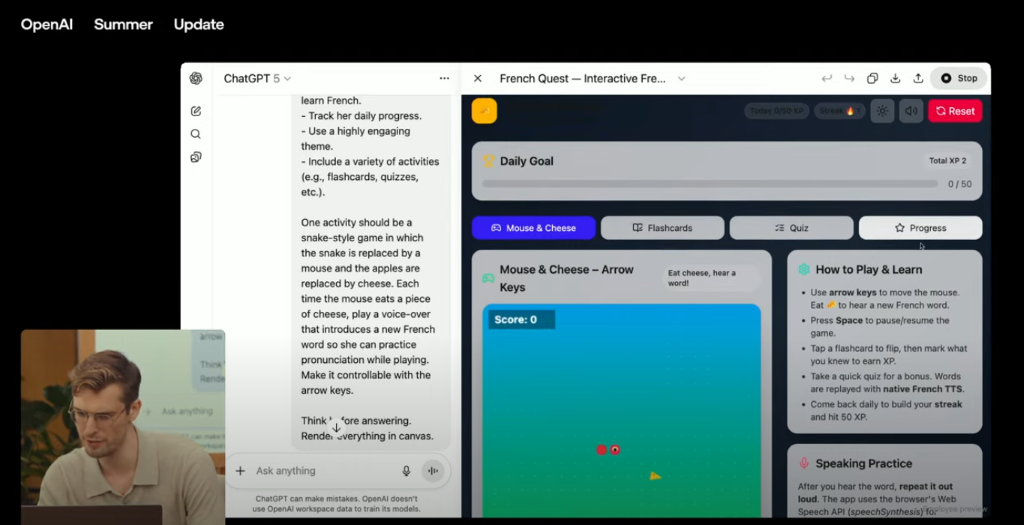The height and width of the screenshot is (525, 1024).
Task: Click the Speaking Practice microphone icon
Action: (804, 464)
